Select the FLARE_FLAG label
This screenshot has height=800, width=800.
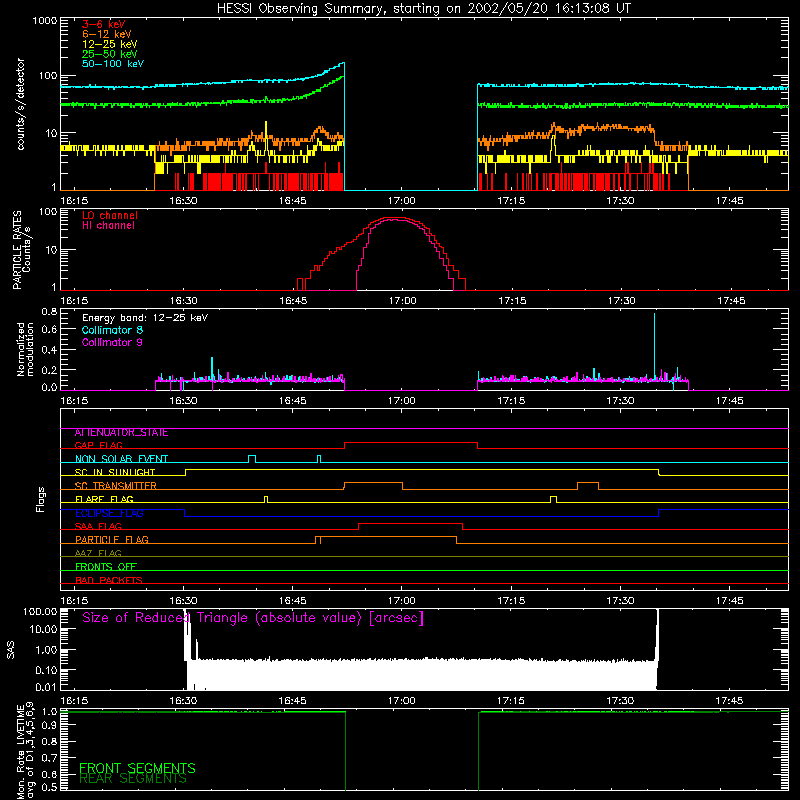pyautogui.click(x=104, y=499)
